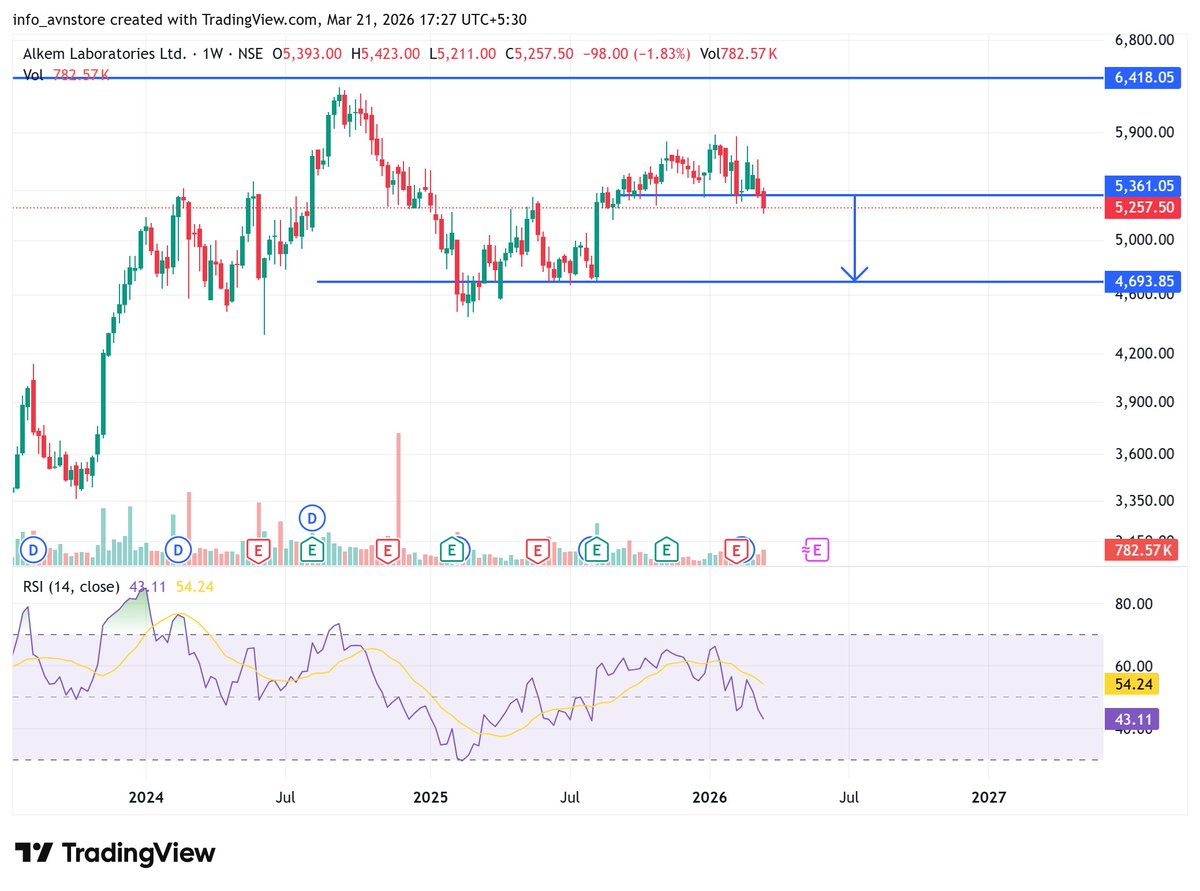
Task: Click the low value L5,211.00
Action: (x=462, y=53)
